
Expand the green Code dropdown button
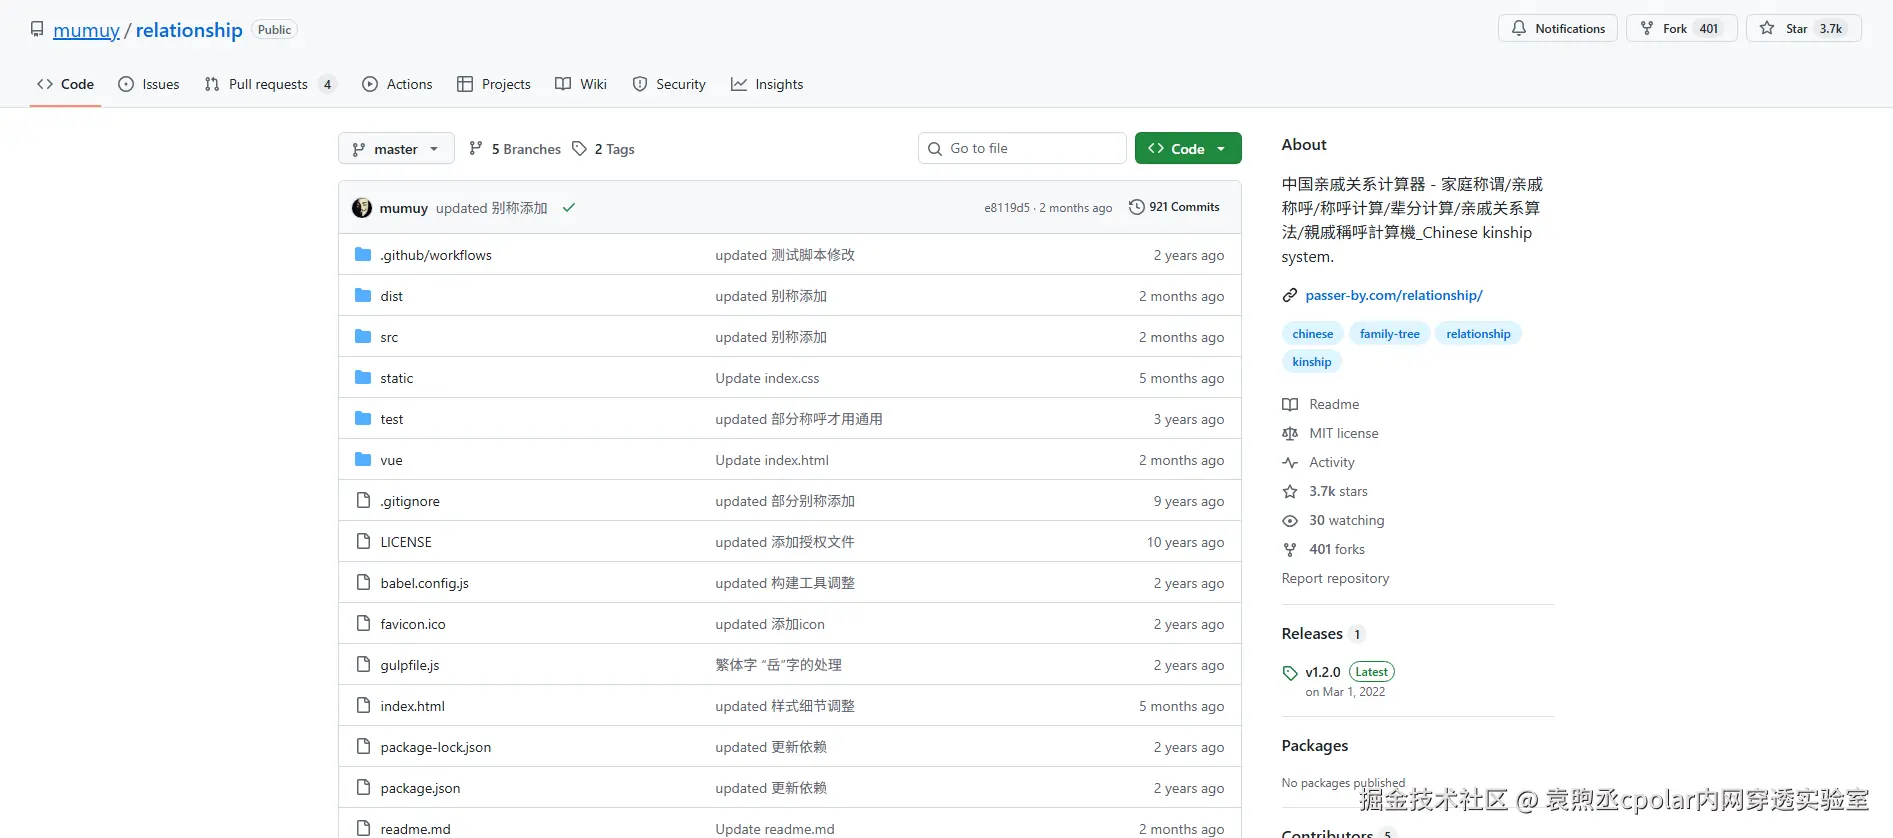pyautogui.click(x=1188, y=149)
